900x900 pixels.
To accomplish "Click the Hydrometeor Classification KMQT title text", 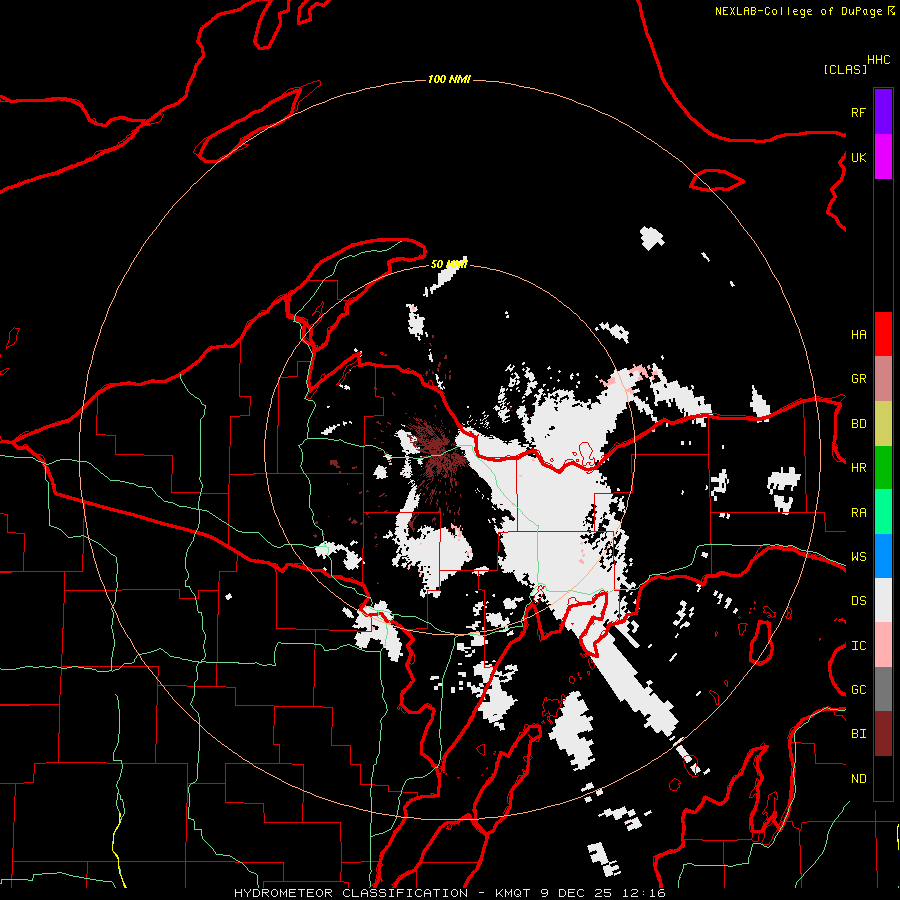I will (449, 893).
